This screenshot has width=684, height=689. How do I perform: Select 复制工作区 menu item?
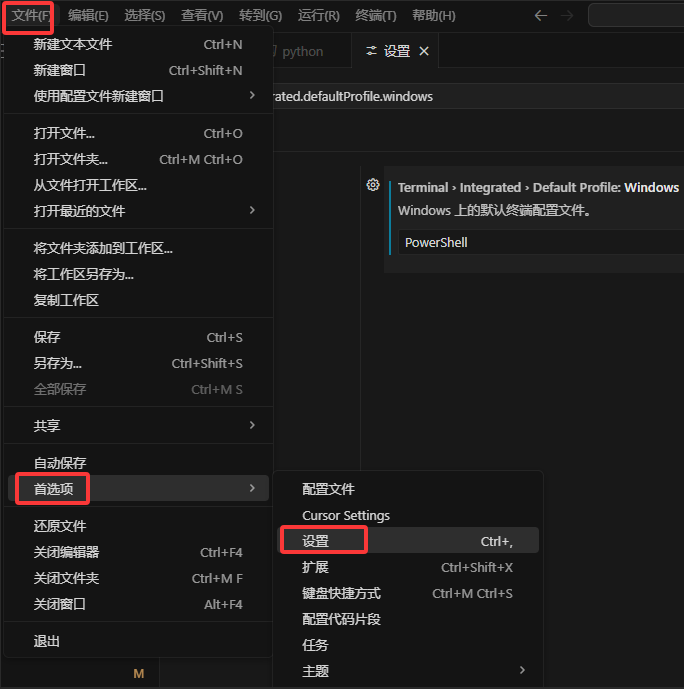(x=138, y=300)
